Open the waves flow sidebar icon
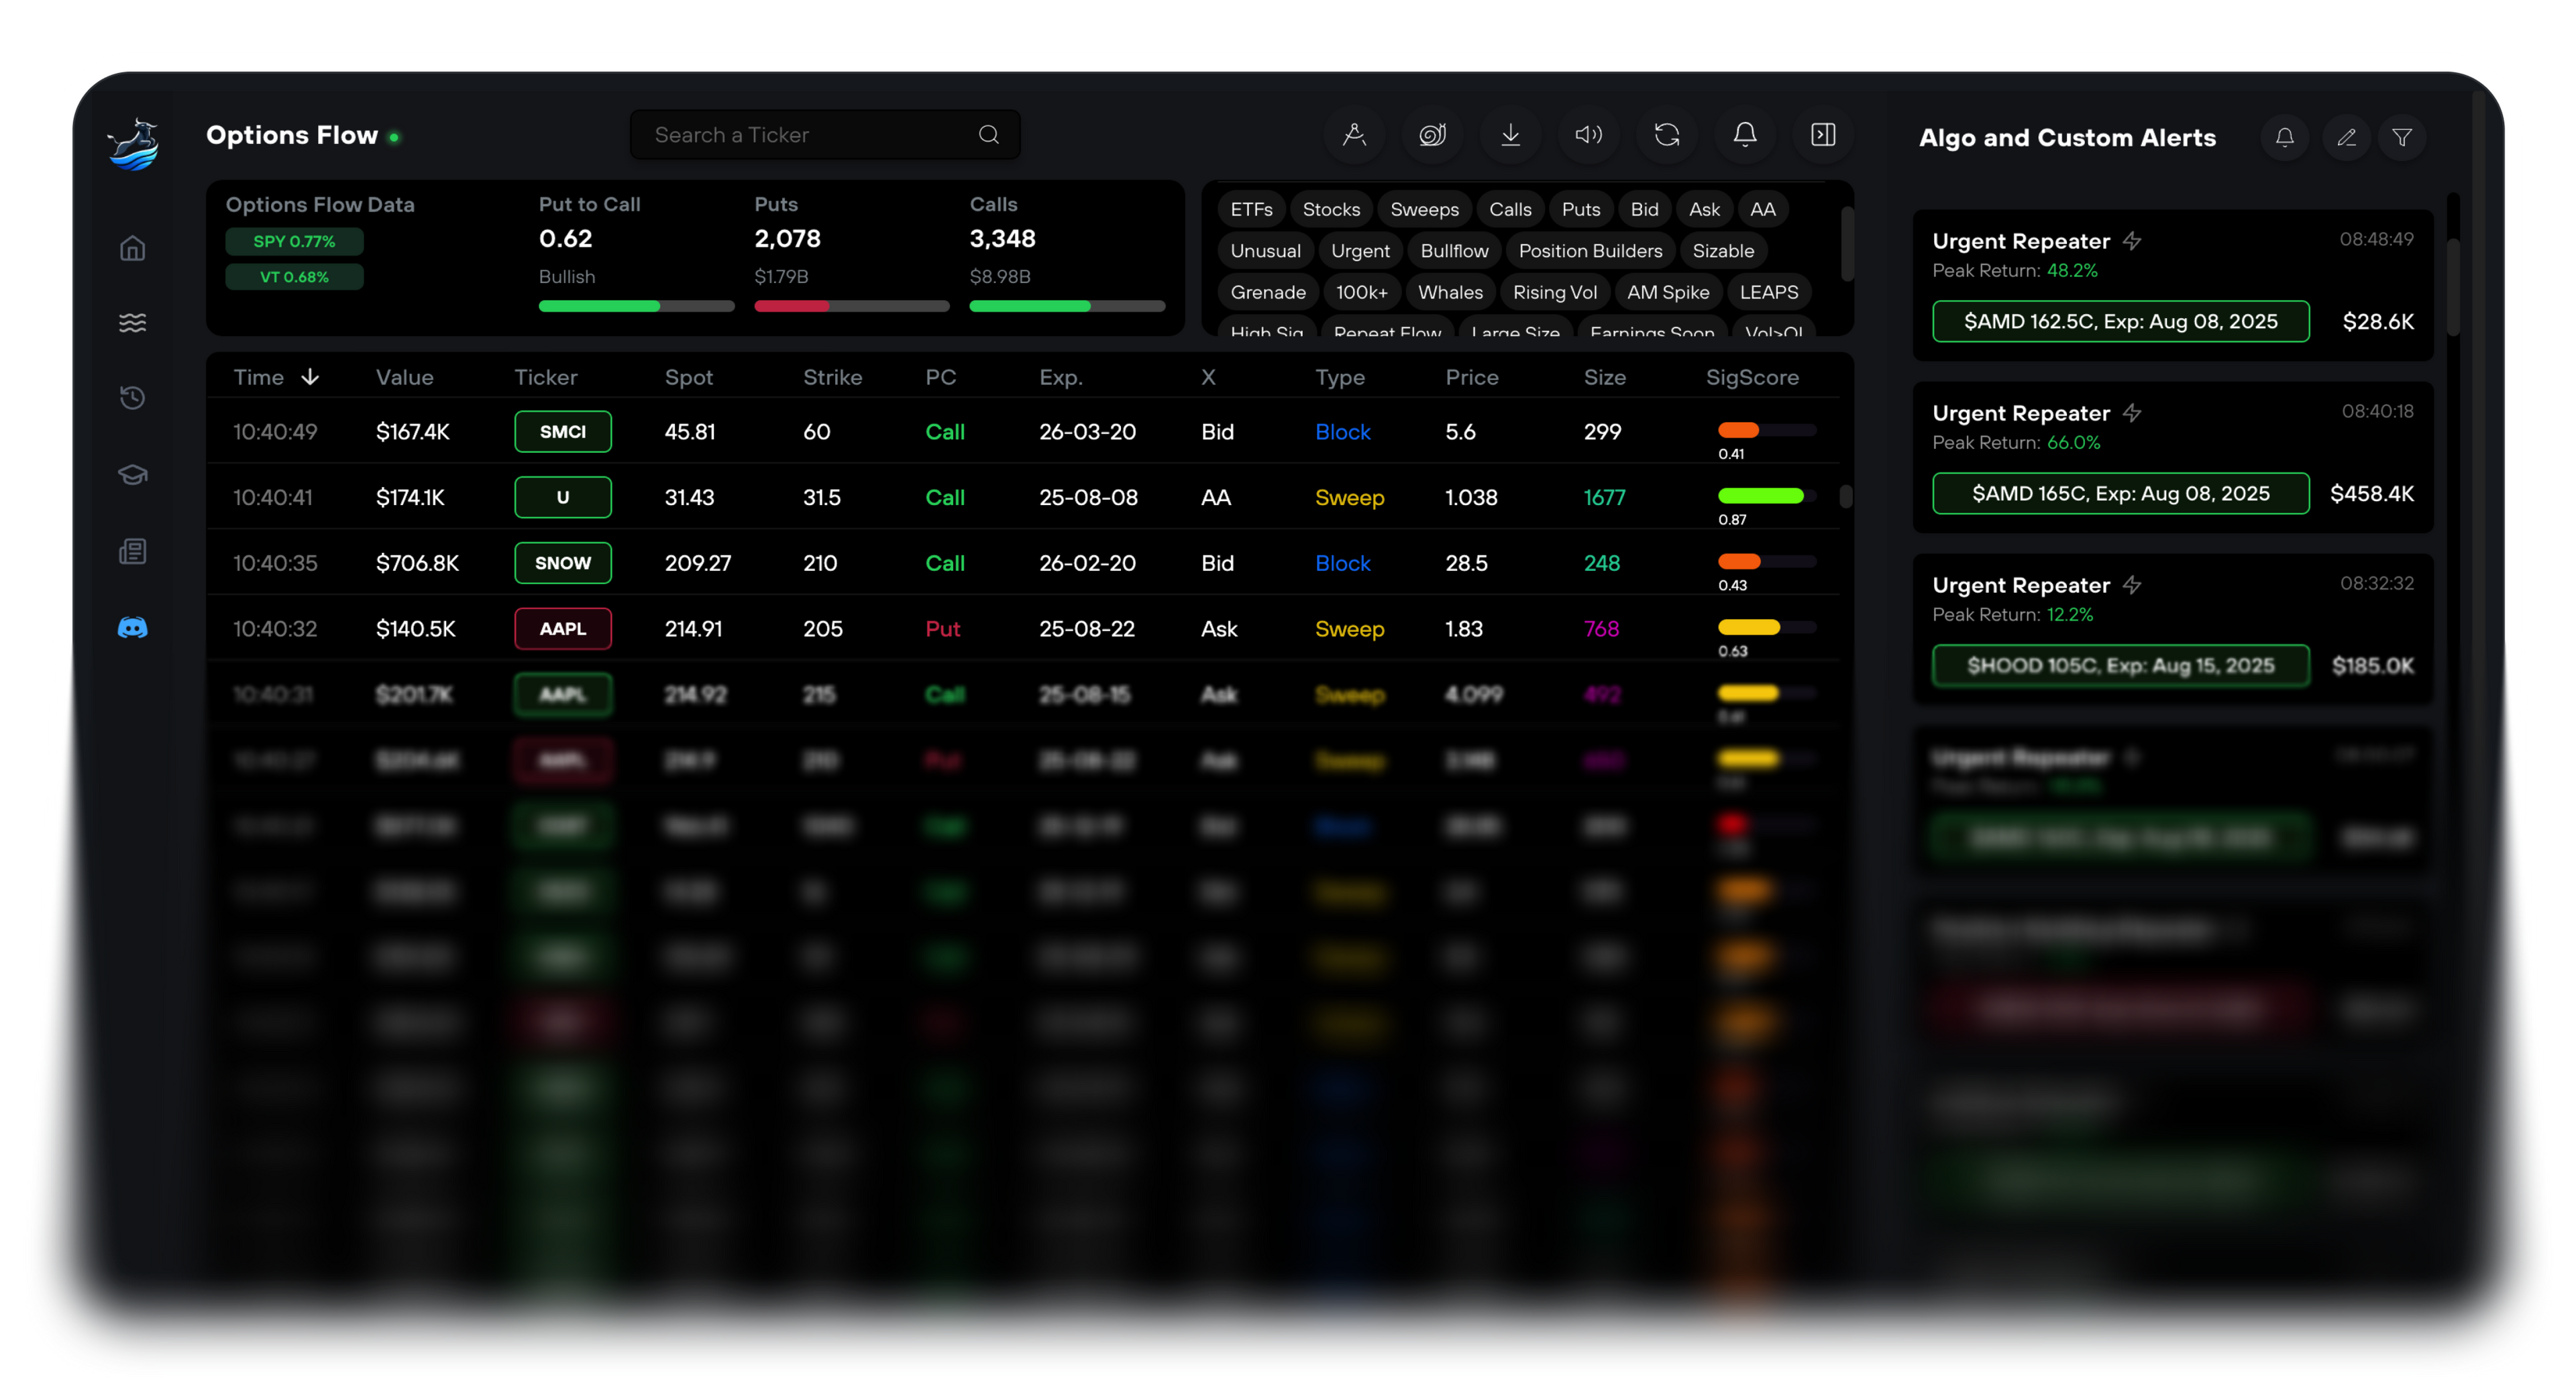Image resolution: width=2576 pixels, height=1392 pixels. (133, 323)
